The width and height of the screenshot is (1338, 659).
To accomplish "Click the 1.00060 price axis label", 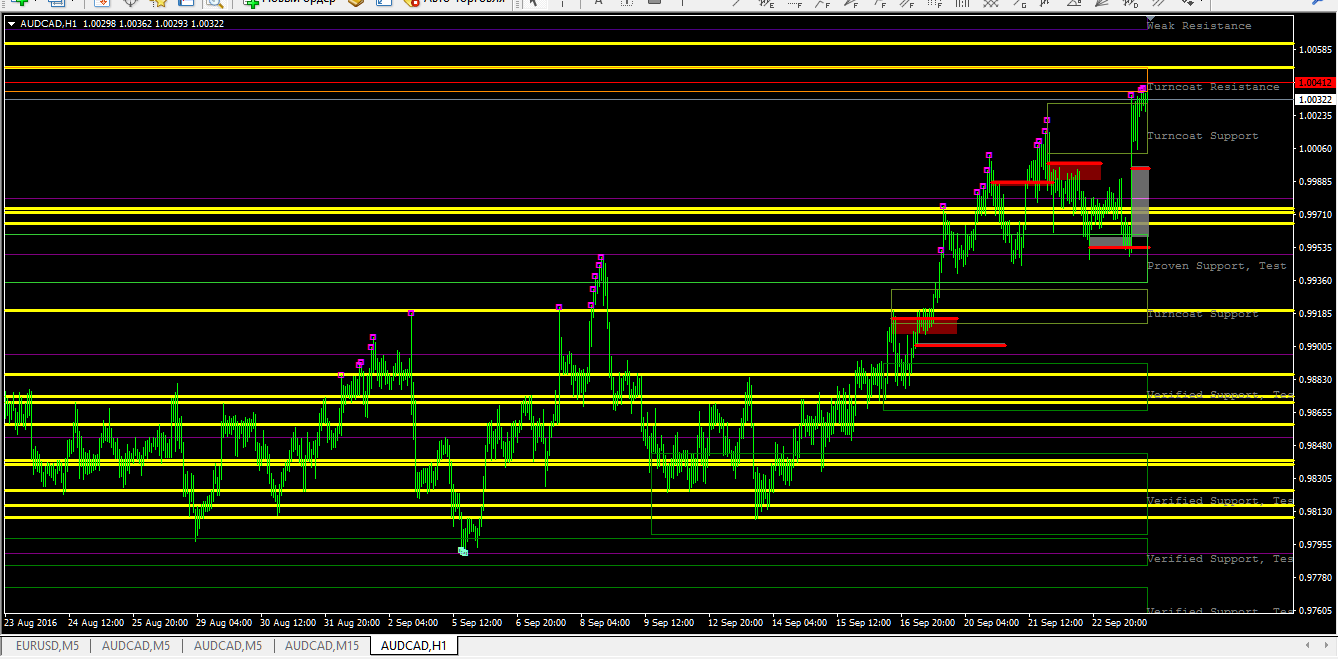I will pyautogui.click(x=1314, y=149).
